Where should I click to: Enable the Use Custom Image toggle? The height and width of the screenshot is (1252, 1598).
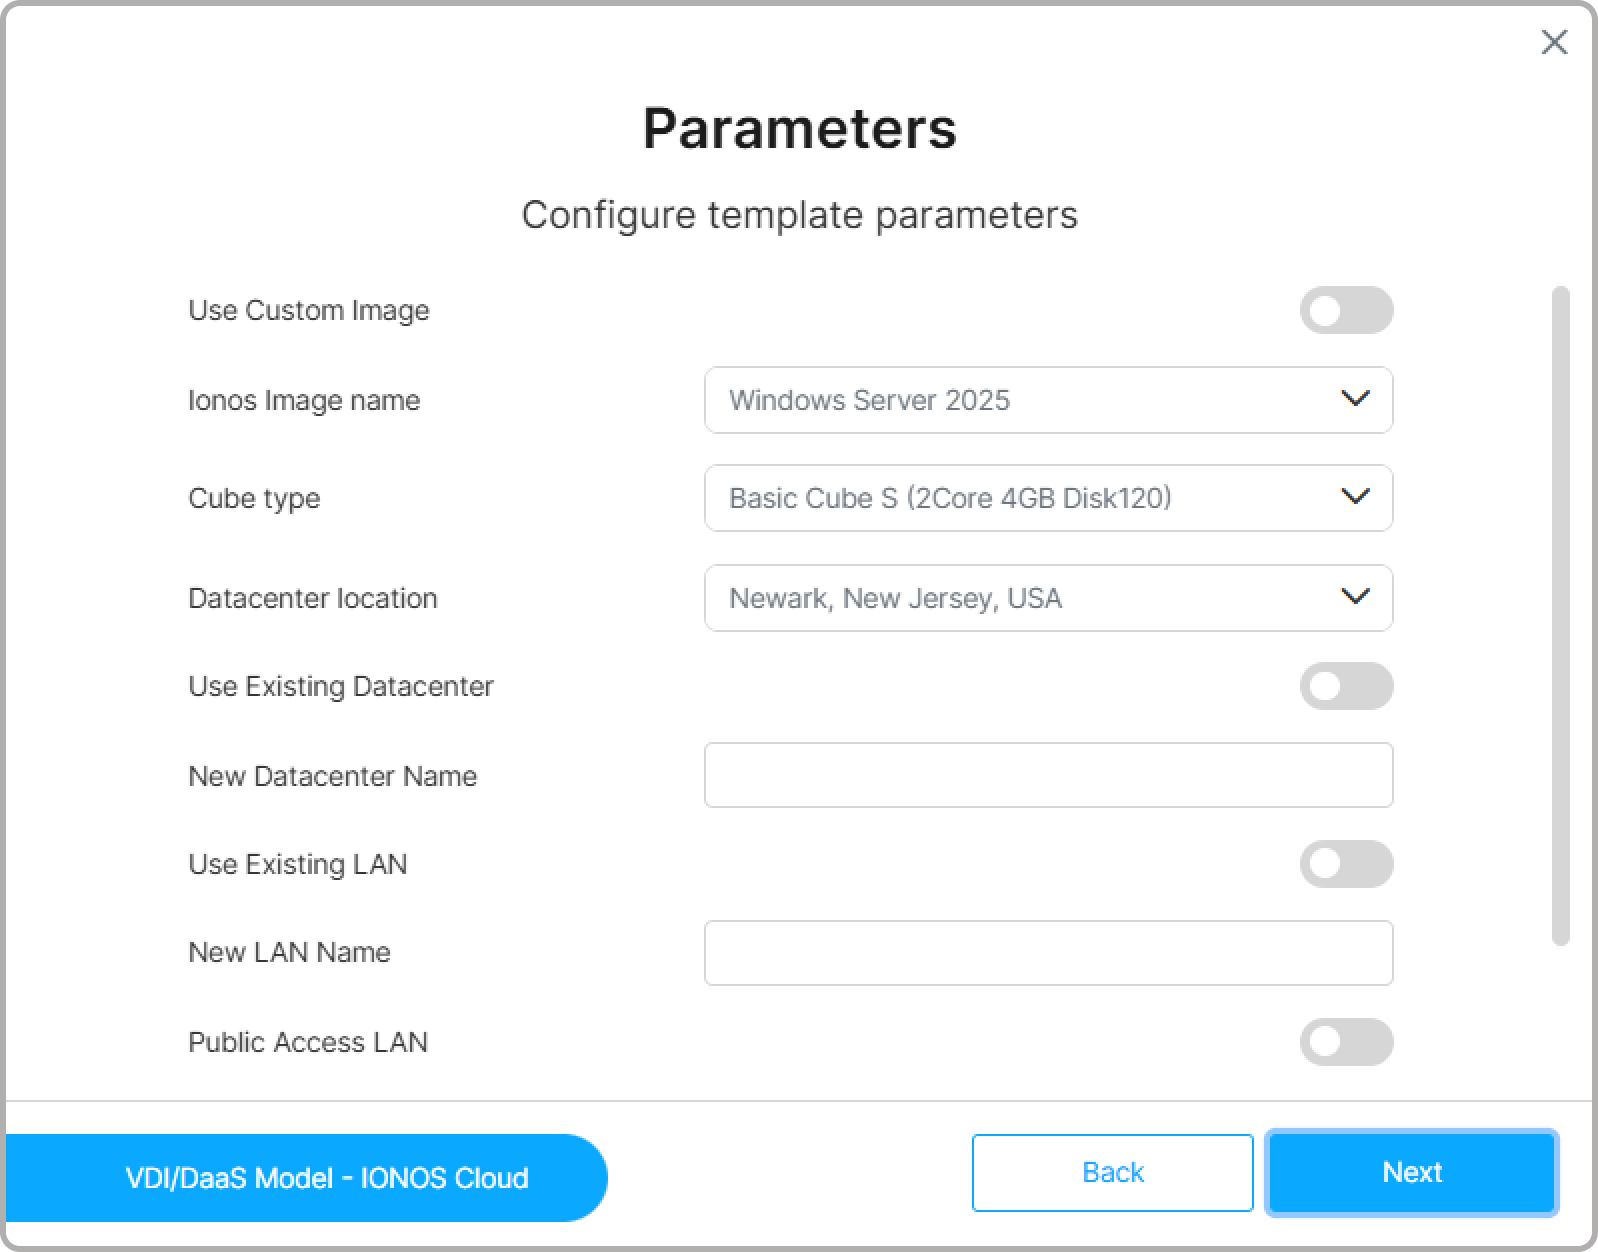[x=1345, y=310]
